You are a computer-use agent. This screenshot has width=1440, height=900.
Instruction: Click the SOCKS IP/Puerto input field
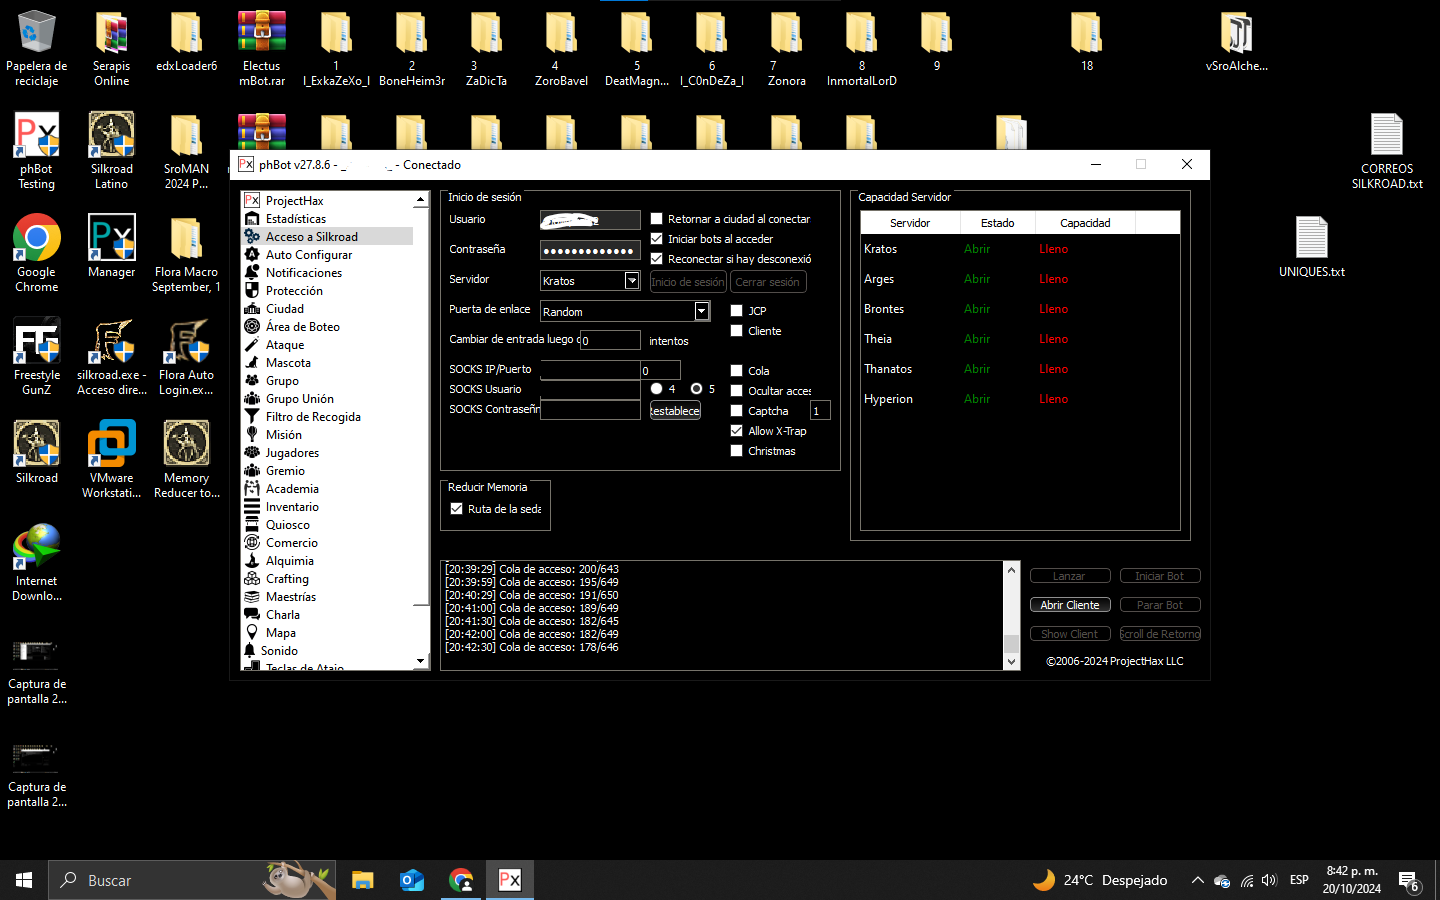point(590,370)
